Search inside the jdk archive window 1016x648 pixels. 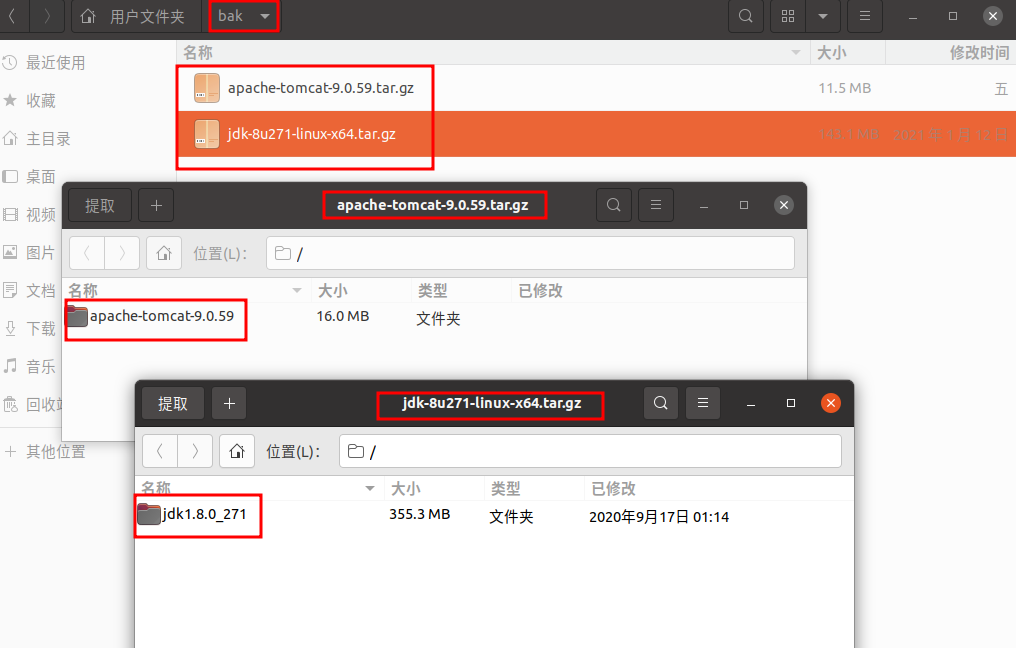[x=661, y=403]
